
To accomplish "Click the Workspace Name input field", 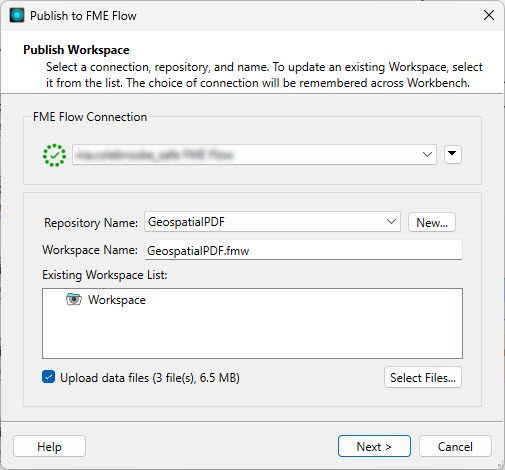I will [x=303, y=250].
